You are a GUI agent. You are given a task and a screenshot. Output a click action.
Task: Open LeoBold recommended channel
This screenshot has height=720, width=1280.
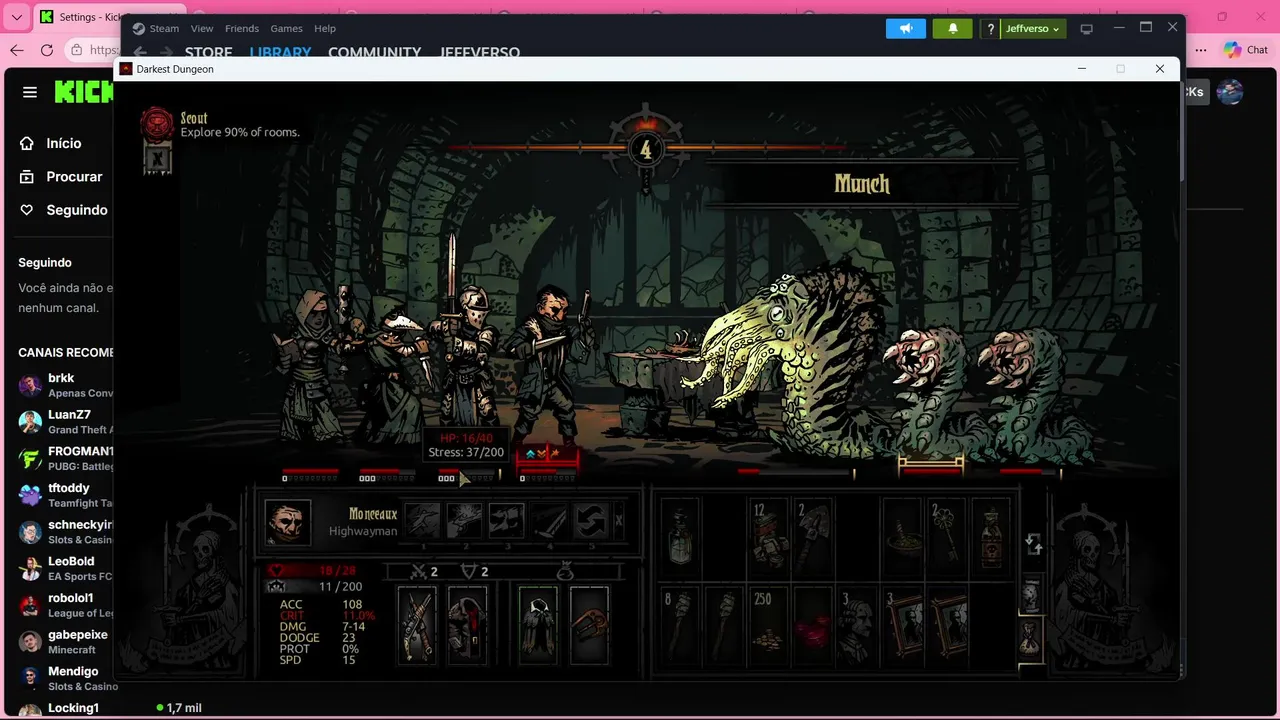coord(65,568)
